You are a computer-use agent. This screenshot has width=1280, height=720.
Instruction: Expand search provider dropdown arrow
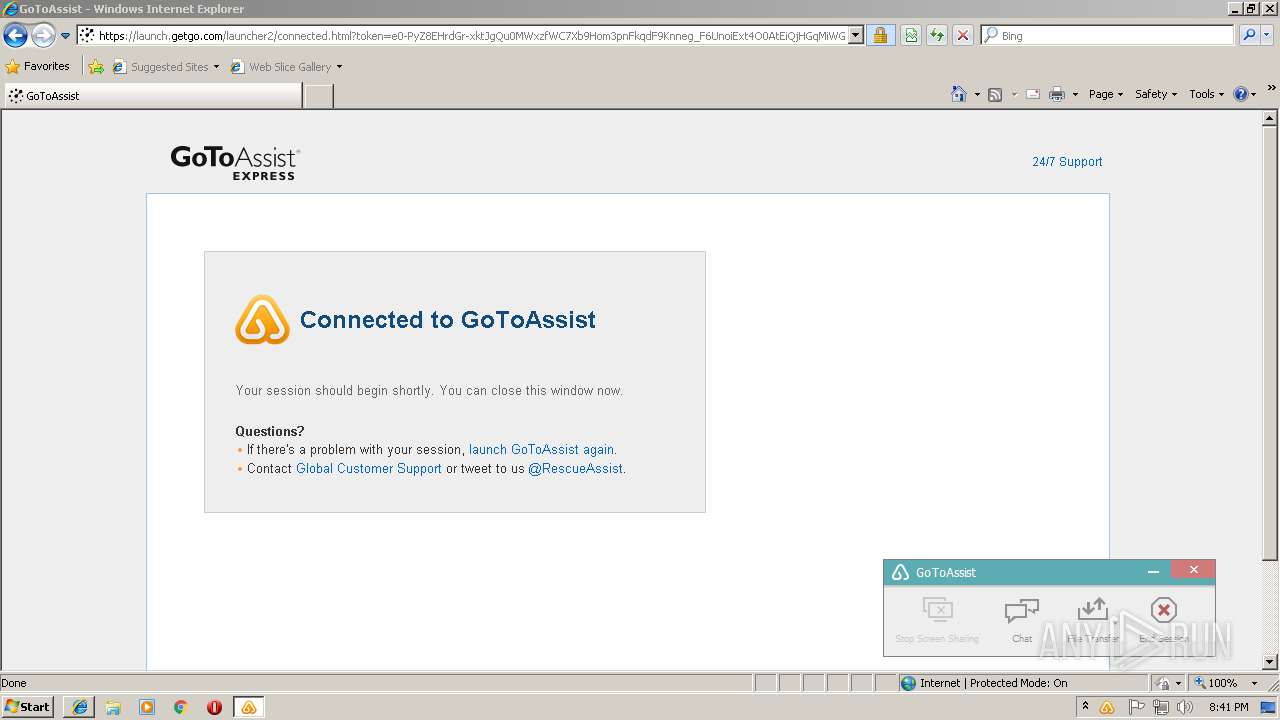pyautogui.click(x=1268, y=35)
